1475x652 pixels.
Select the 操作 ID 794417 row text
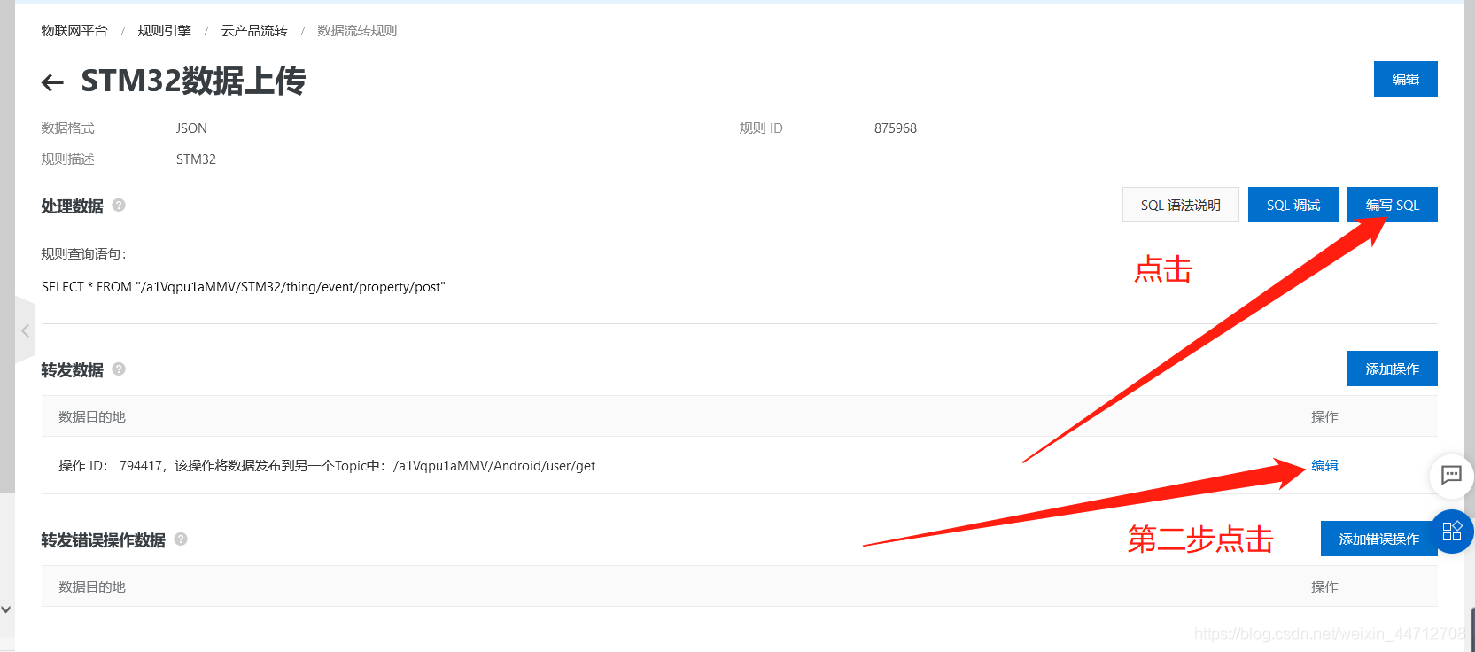(327, 465)
